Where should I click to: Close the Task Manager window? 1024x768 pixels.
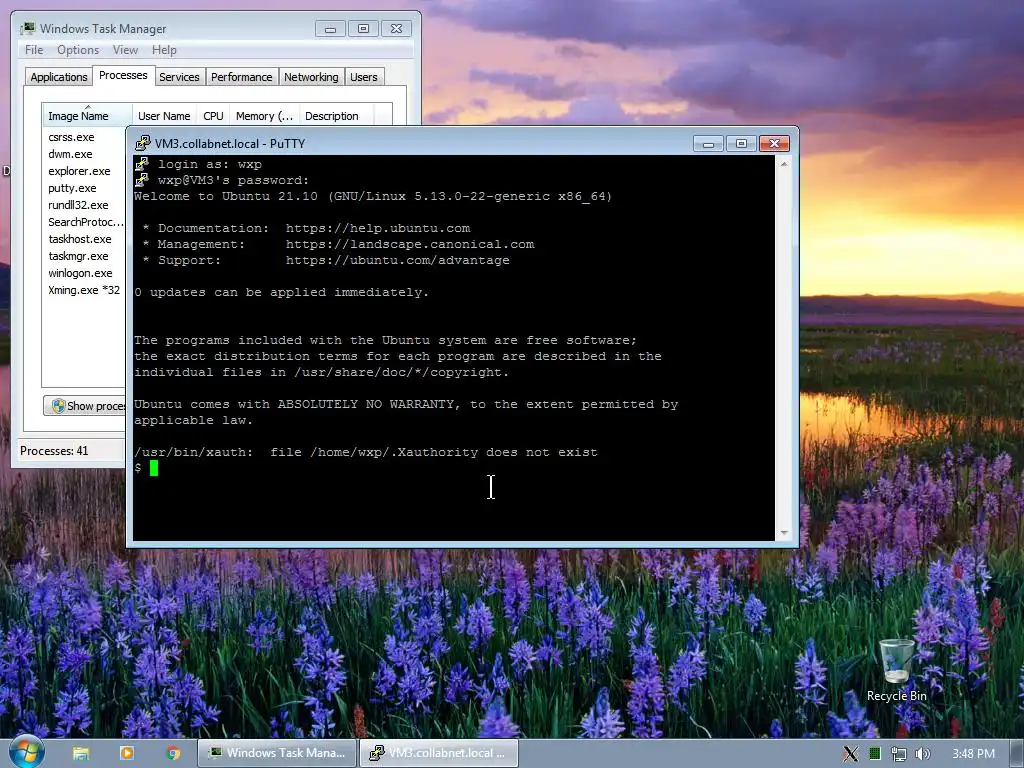coord(396,29)
